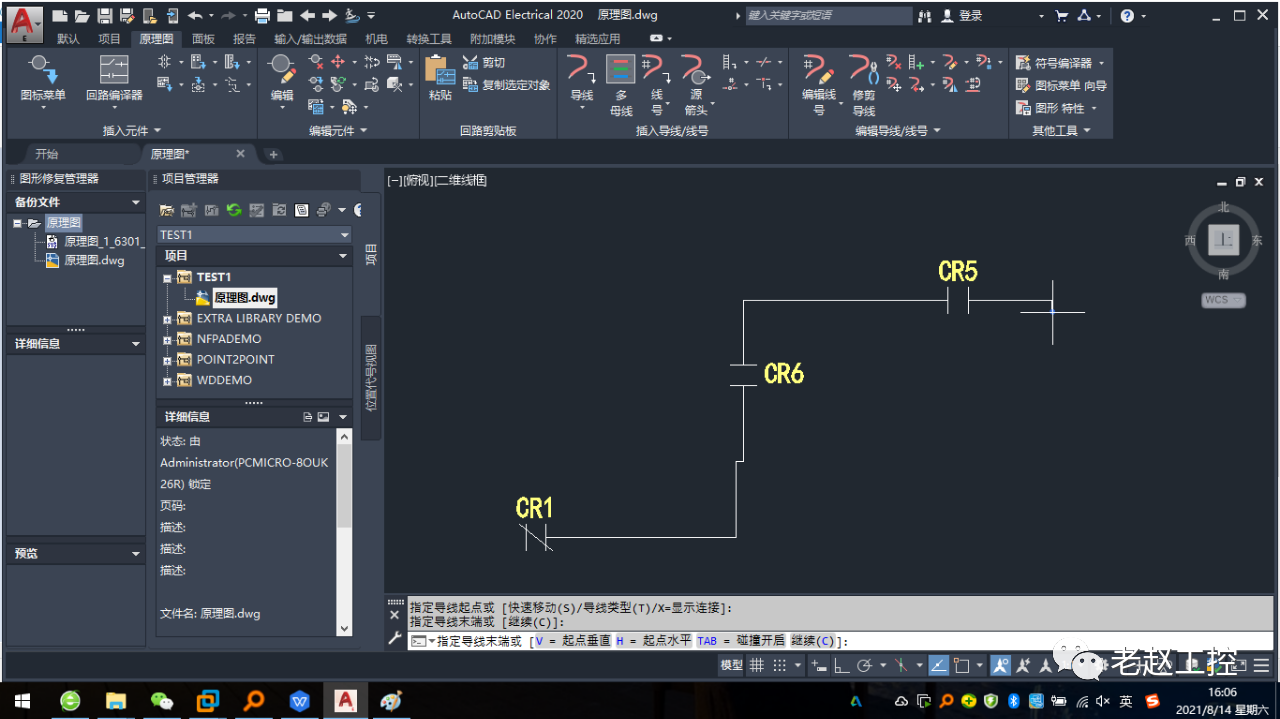The width and height of the screenshot is (1280, 719).
Task: Click the 粘贴 paste clipboard icon
Action: pos(440,78)
